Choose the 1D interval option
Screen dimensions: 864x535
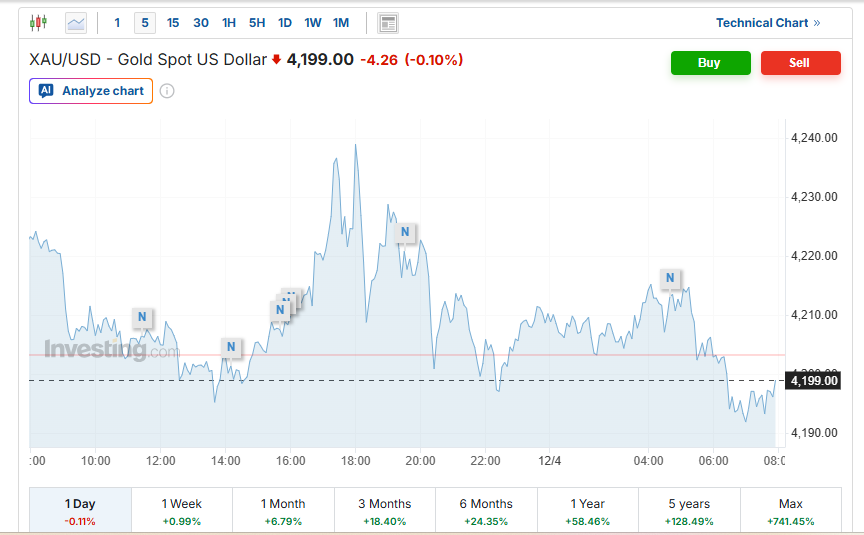[285, 22]
